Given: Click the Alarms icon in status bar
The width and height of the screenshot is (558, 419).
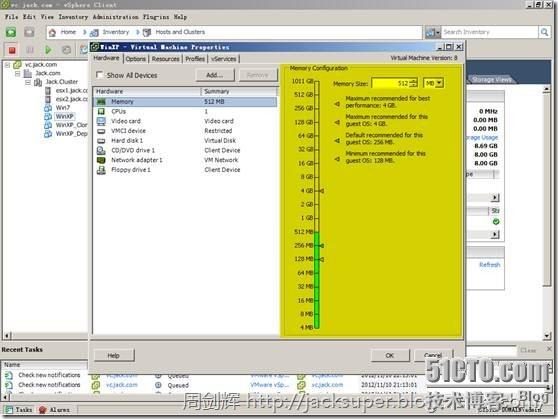Looking at the screenshot, I should pyautogui.click(x=42, y=410).
